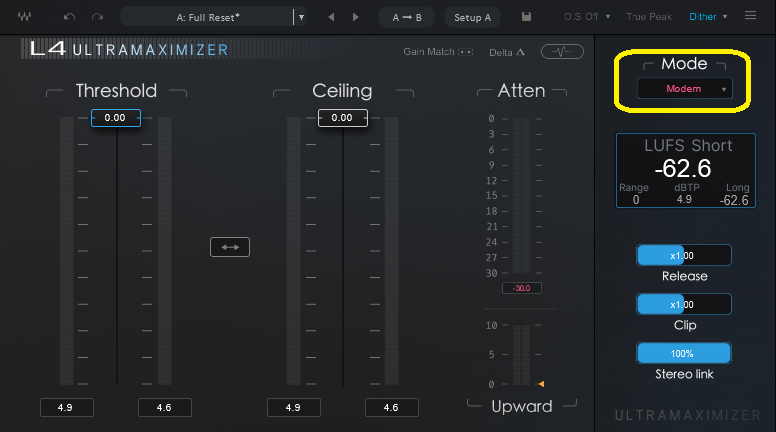This screenshot has height=432, width=776.
Task: Click the Setup A button
Action: point(473,17)
